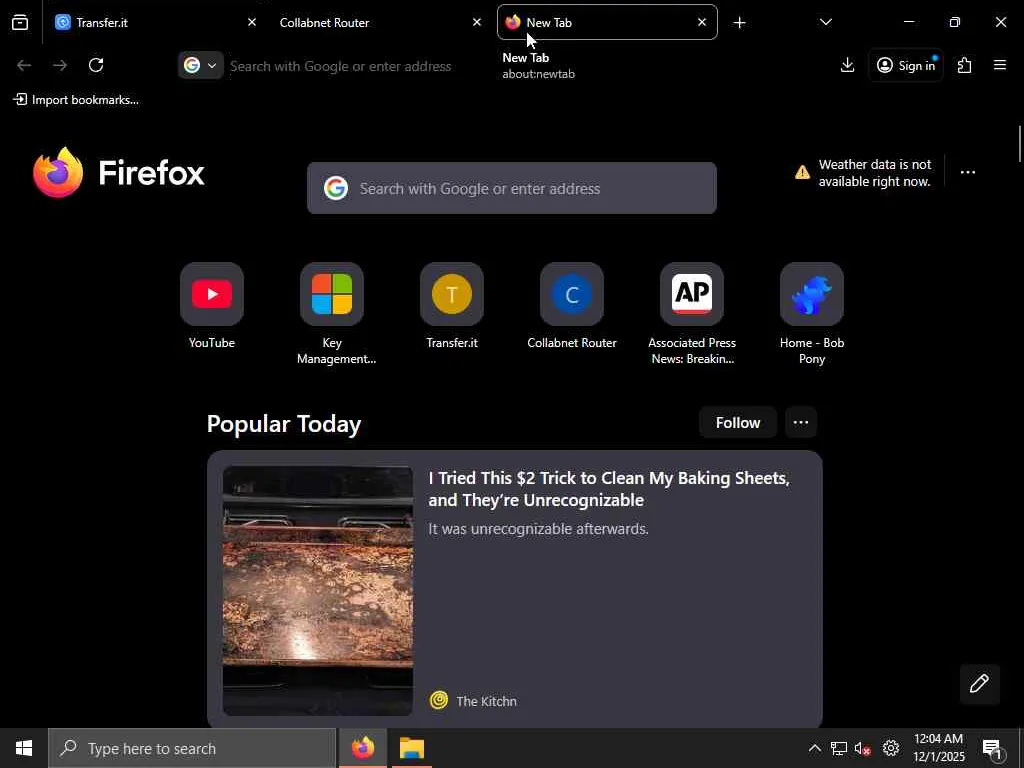The width and height of the screenshot is (1024, 768).
Task: Open the Firefox hamburger application menu
Action: point(1000,65)
